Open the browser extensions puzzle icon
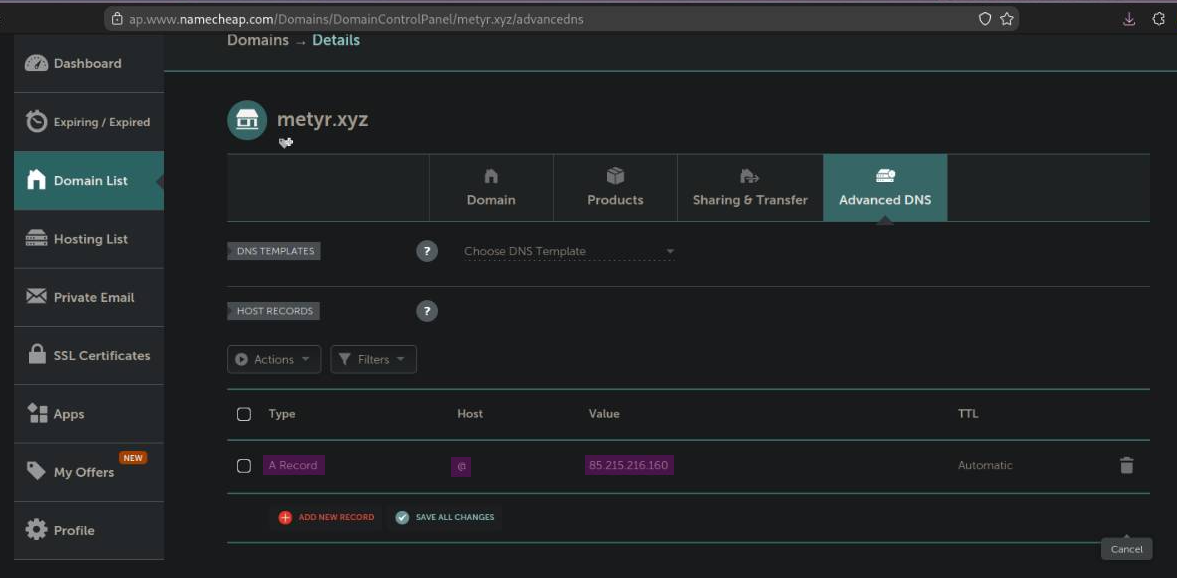This screenshot has width=1177, height=578. [1158, 20]
